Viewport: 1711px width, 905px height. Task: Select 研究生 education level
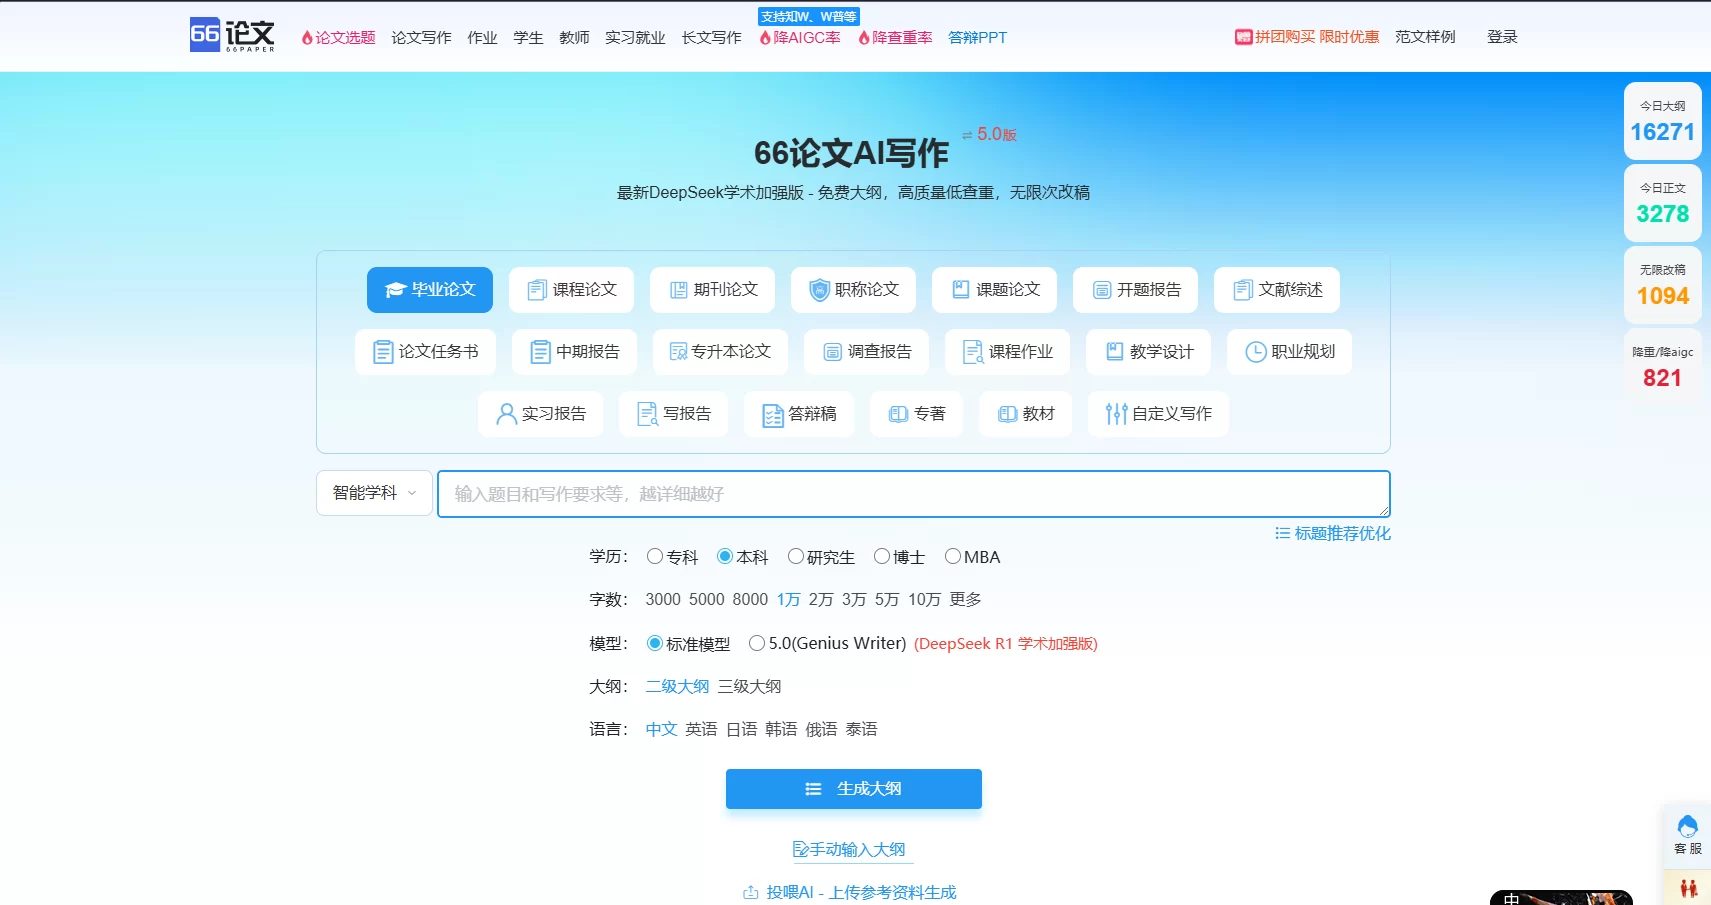pyautogui.click(x=821, y=557)
